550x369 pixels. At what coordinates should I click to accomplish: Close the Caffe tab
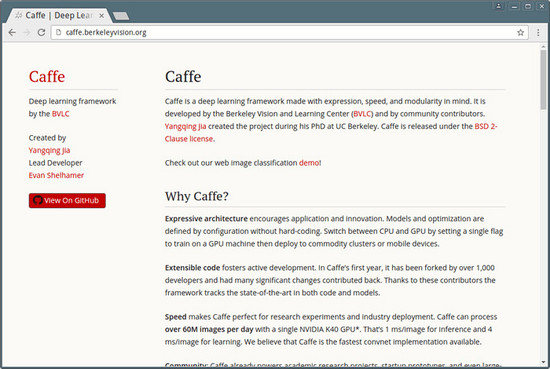click(x=101, y=15)
